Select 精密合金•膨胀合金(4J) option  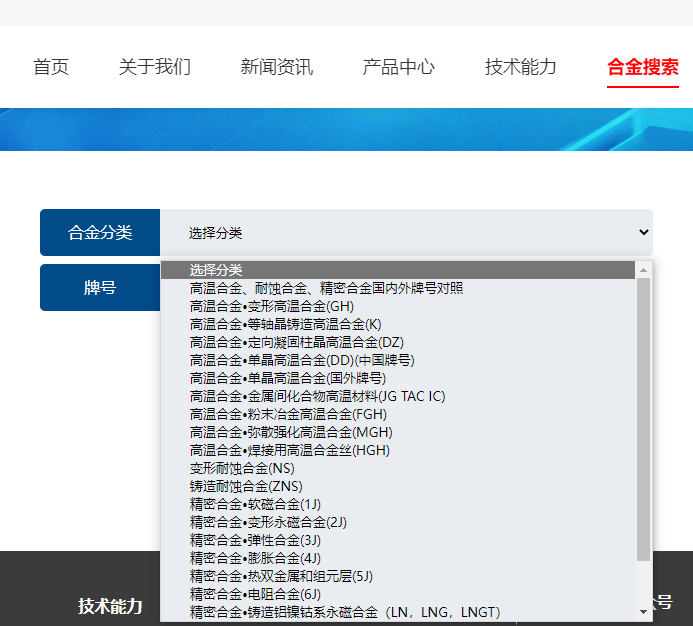coord(255,558)
